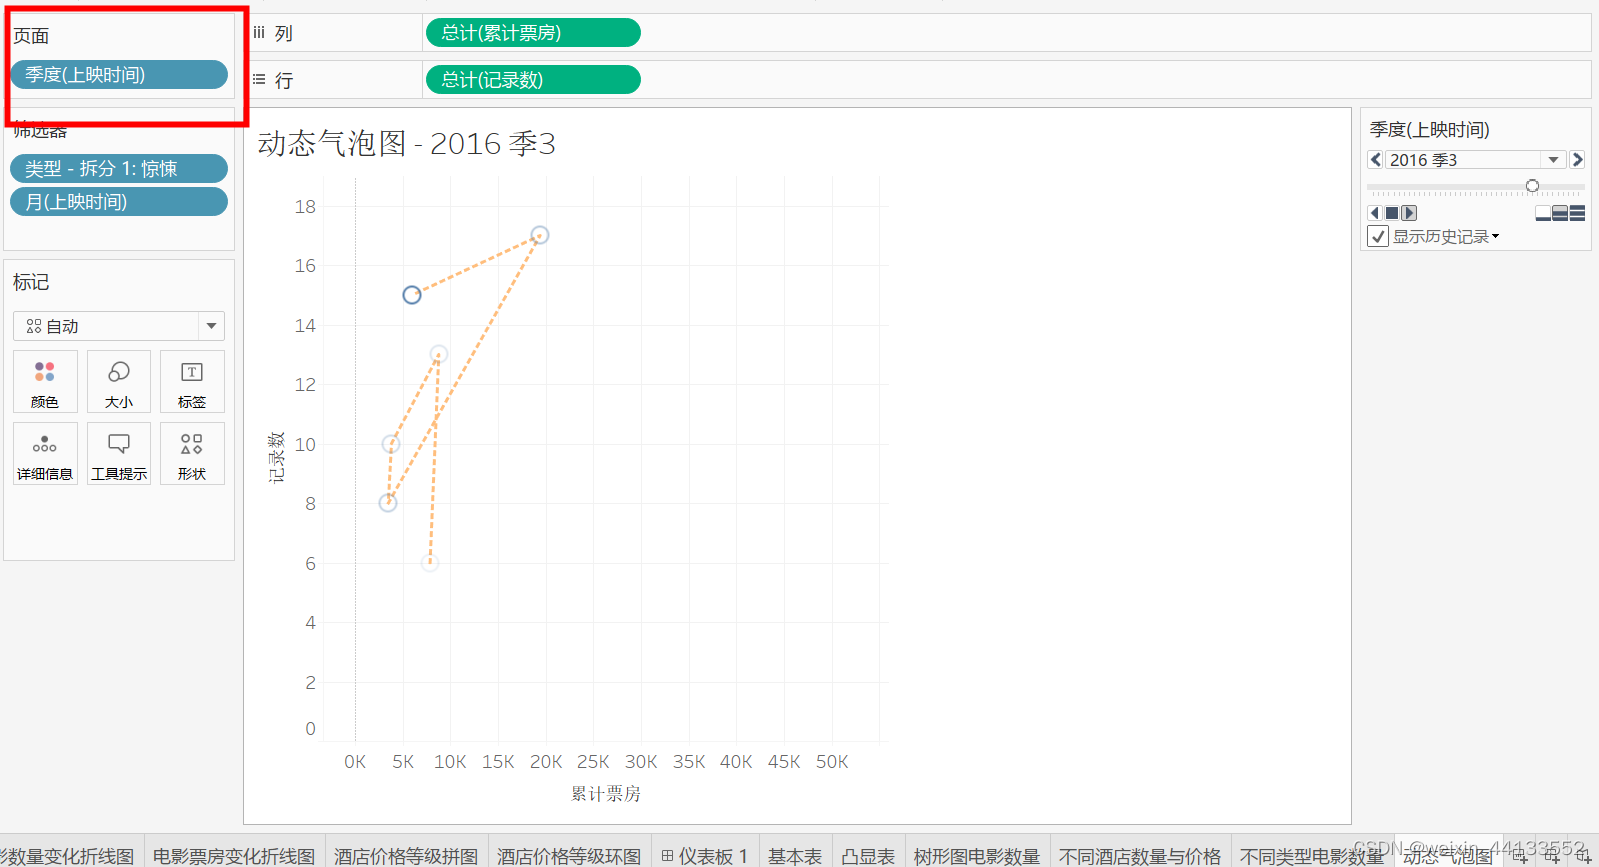The width and height of the screenshot is (1599, 867).
Task: Click the new worksheet icon
Action: pos(1520,856)
